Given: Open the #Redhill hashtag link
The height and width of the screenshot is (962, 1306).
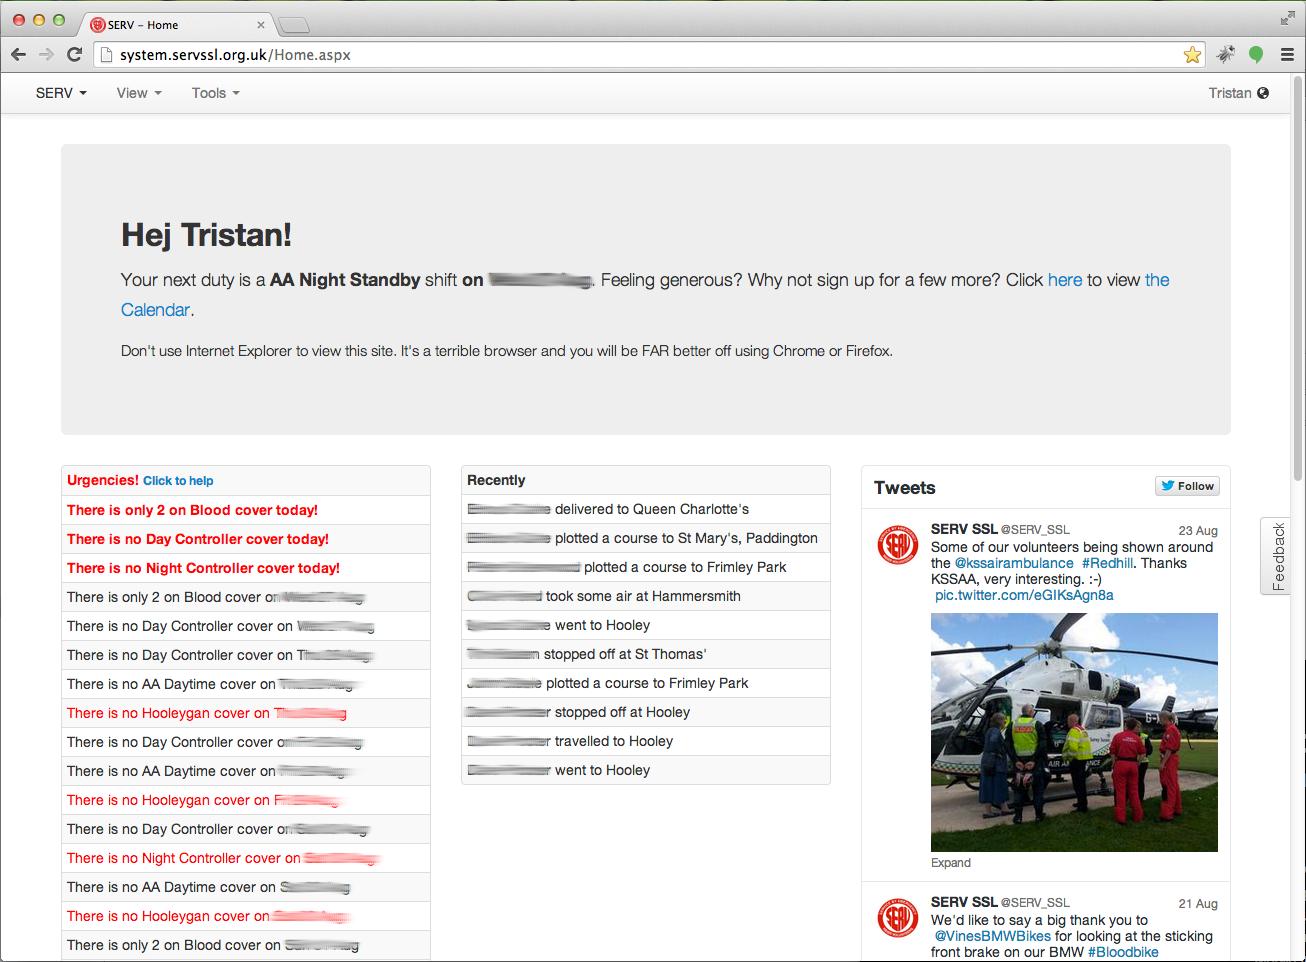Looking at the screenshot, I should coord(1107,563).
